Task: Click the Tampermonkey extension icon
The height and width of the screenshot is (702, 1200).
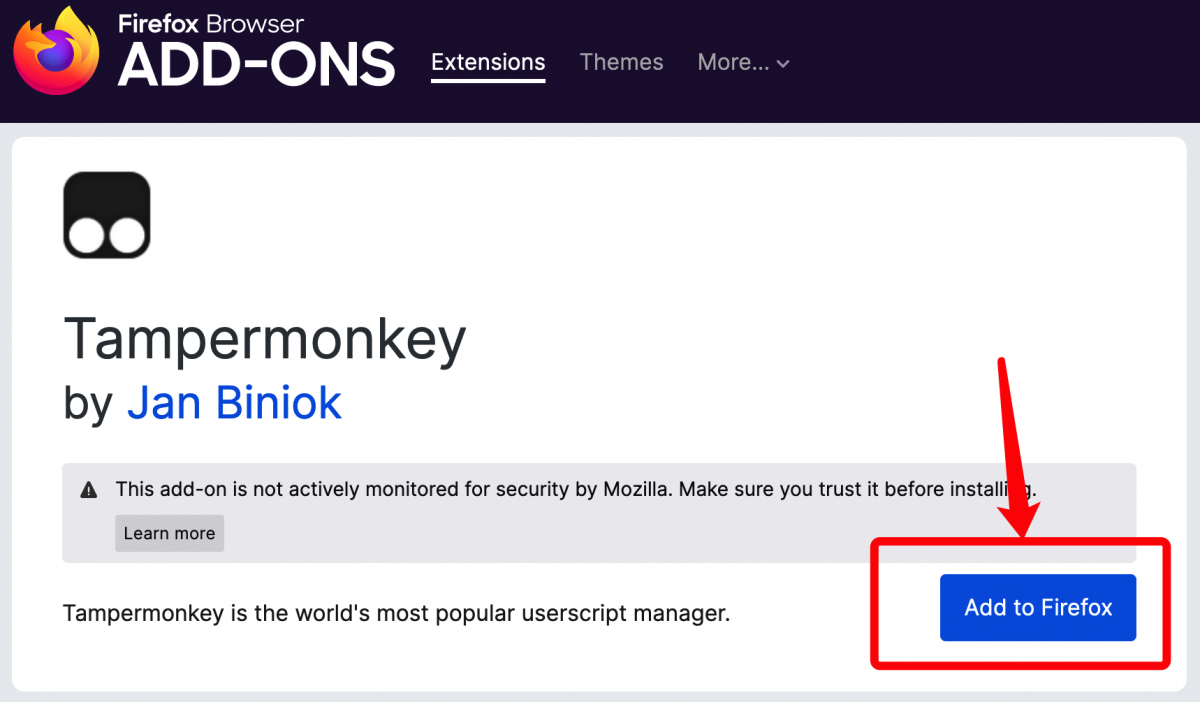Action: 107,215
